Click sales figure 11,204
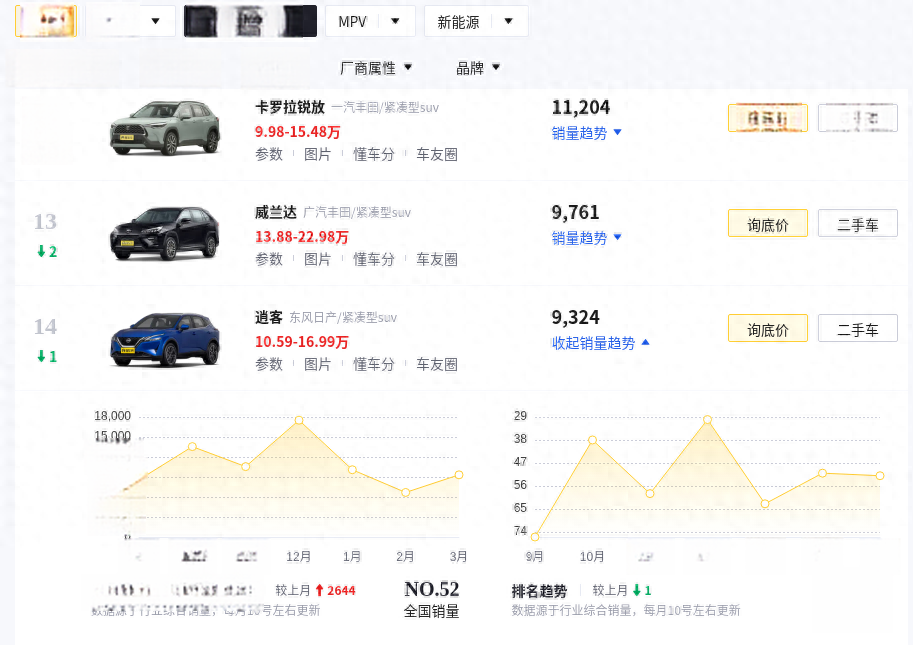Image resolution: width=913 pixels, height=645 pixels. coord(581,107)
